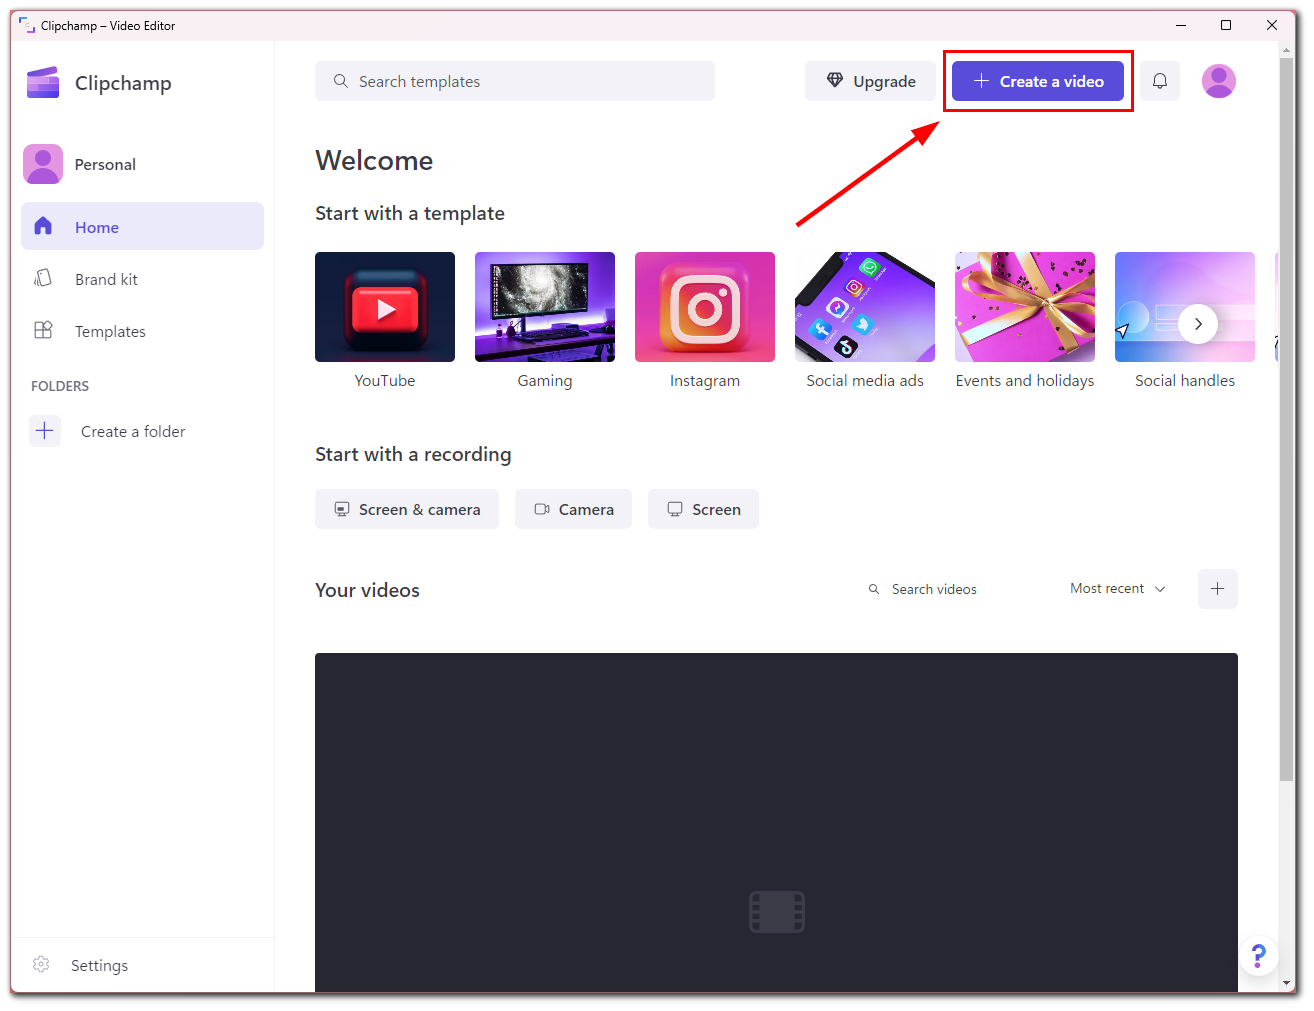Screen dimensions: 1314x1011
Task: Open the Personal workspace avatar
Action: coord(43,164)
